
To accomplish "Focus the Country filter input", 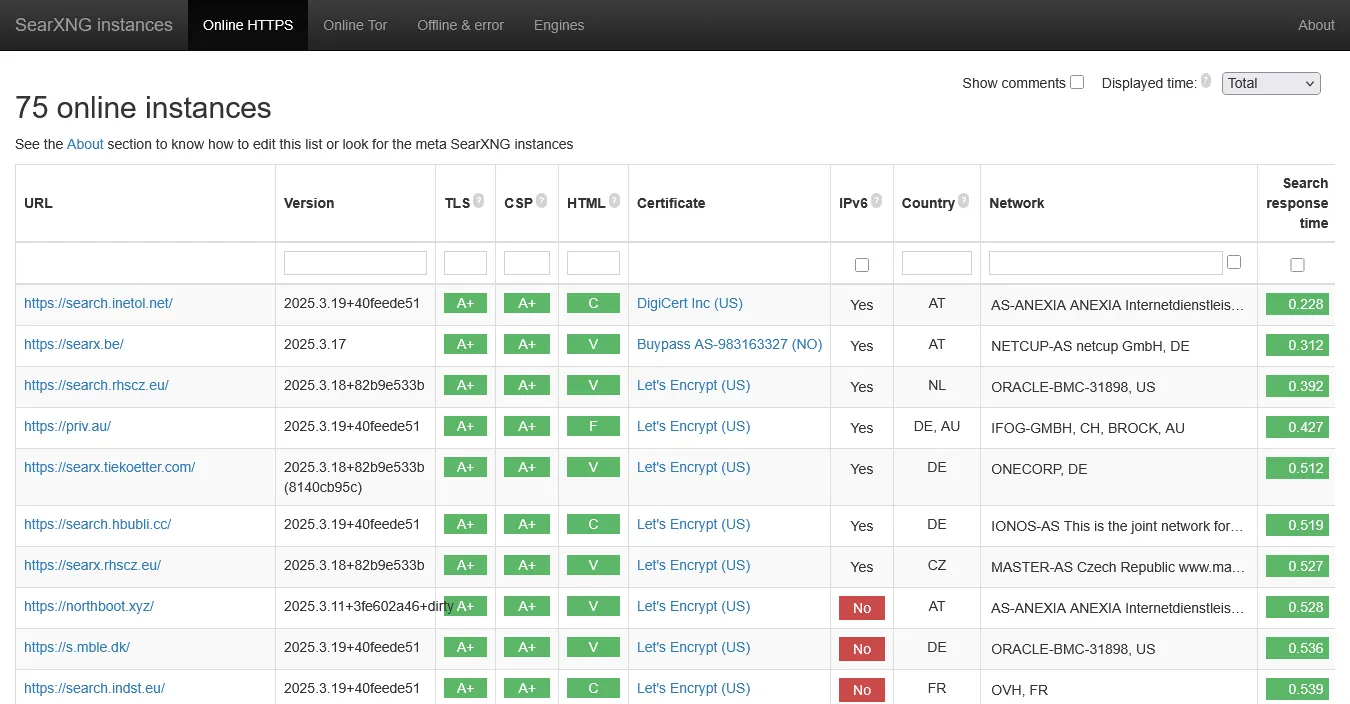I will click(937, 263).
